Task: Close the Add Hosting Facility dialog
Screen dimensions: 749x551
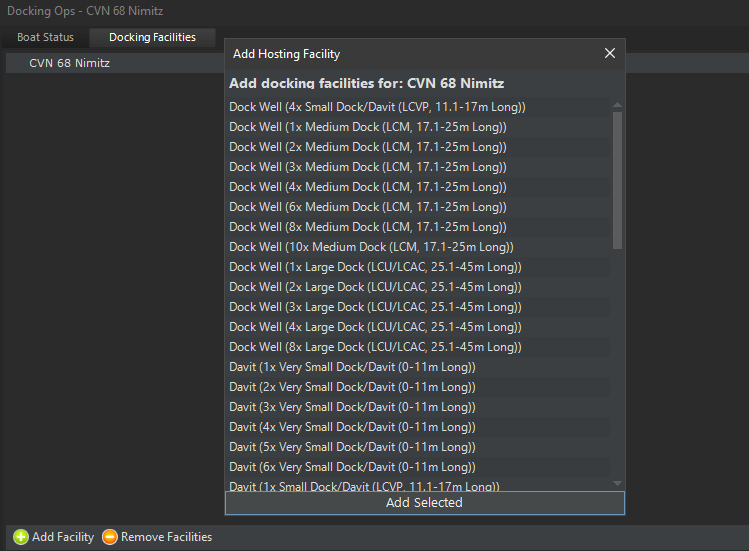Action: 610,53
